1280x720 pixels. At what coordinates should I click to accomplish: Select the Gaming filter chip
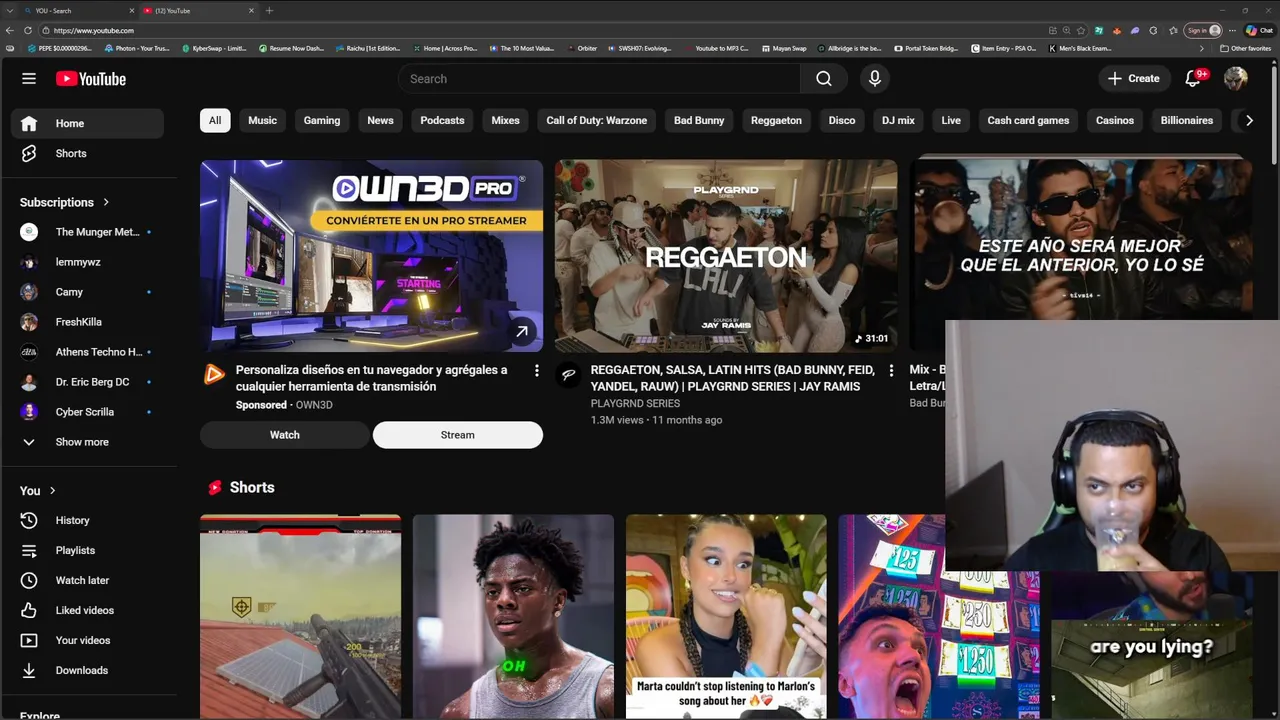coord(322,120)
